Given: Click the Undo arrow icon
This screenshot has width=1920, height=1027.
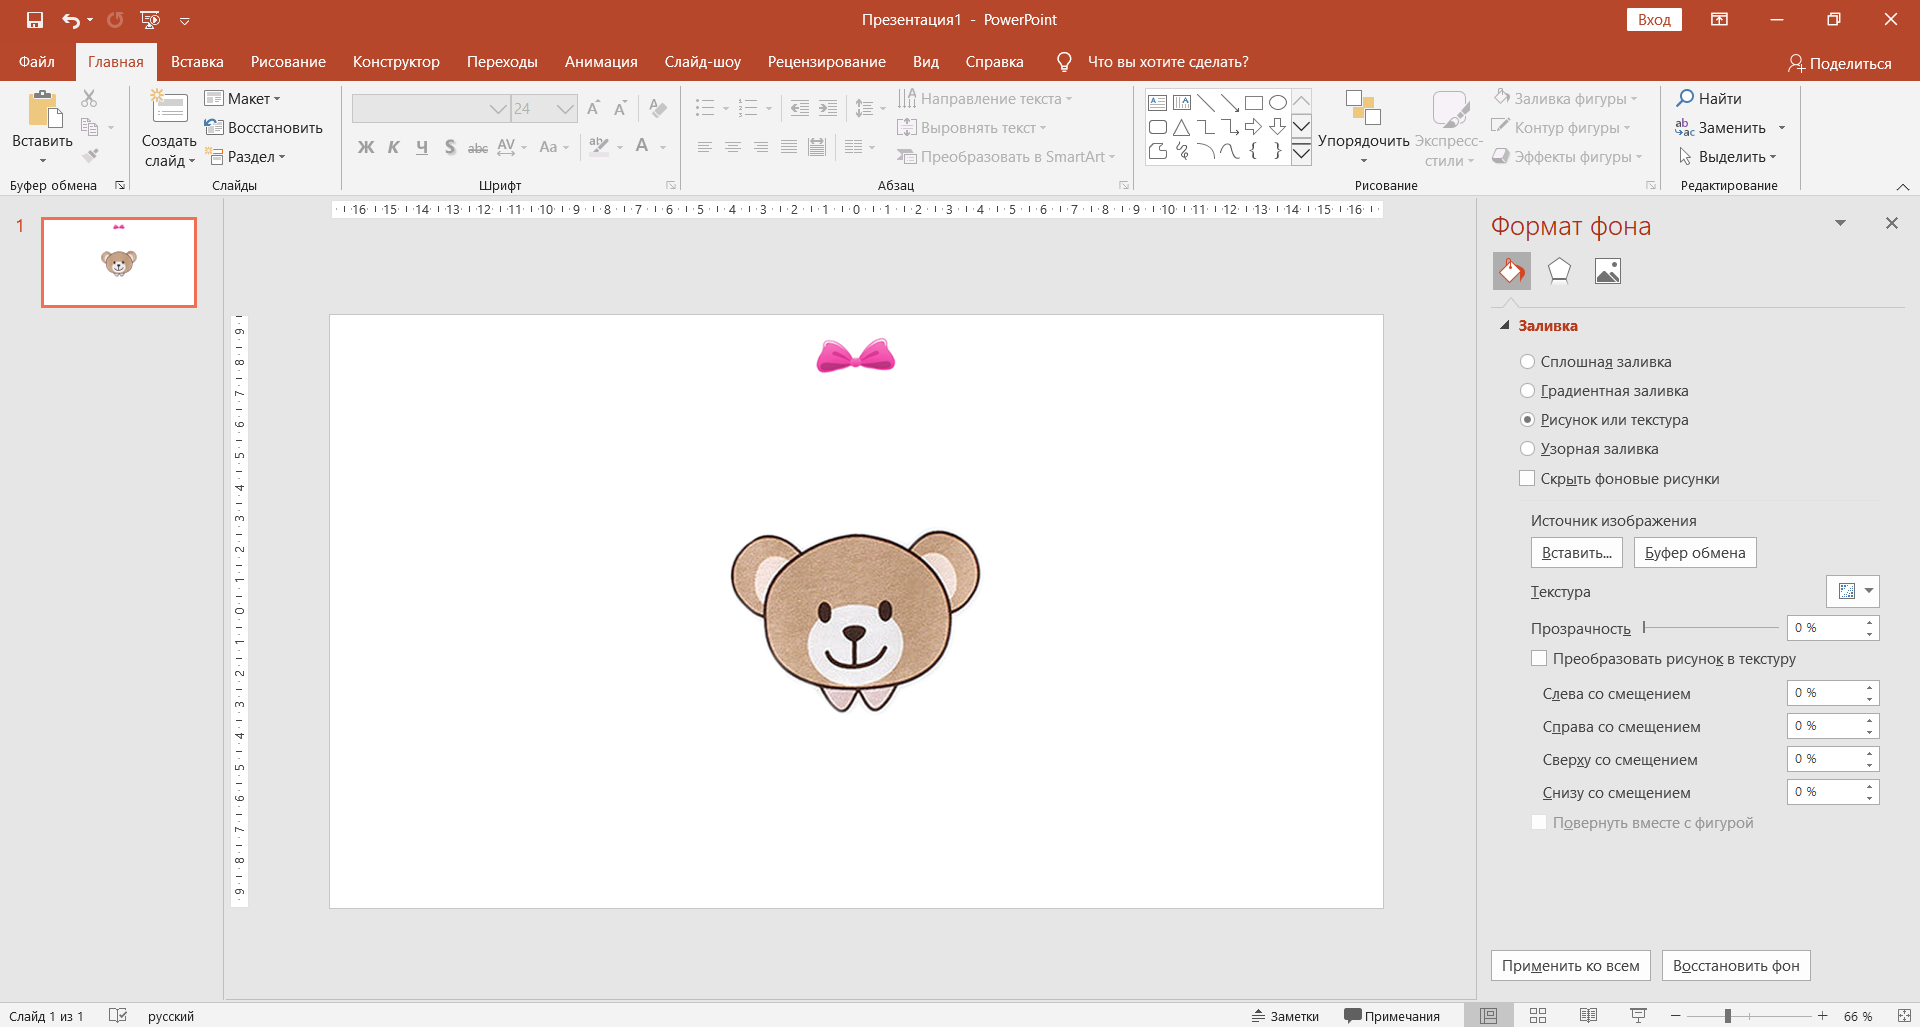Looking at the screenshot, I should coord(70,20).
